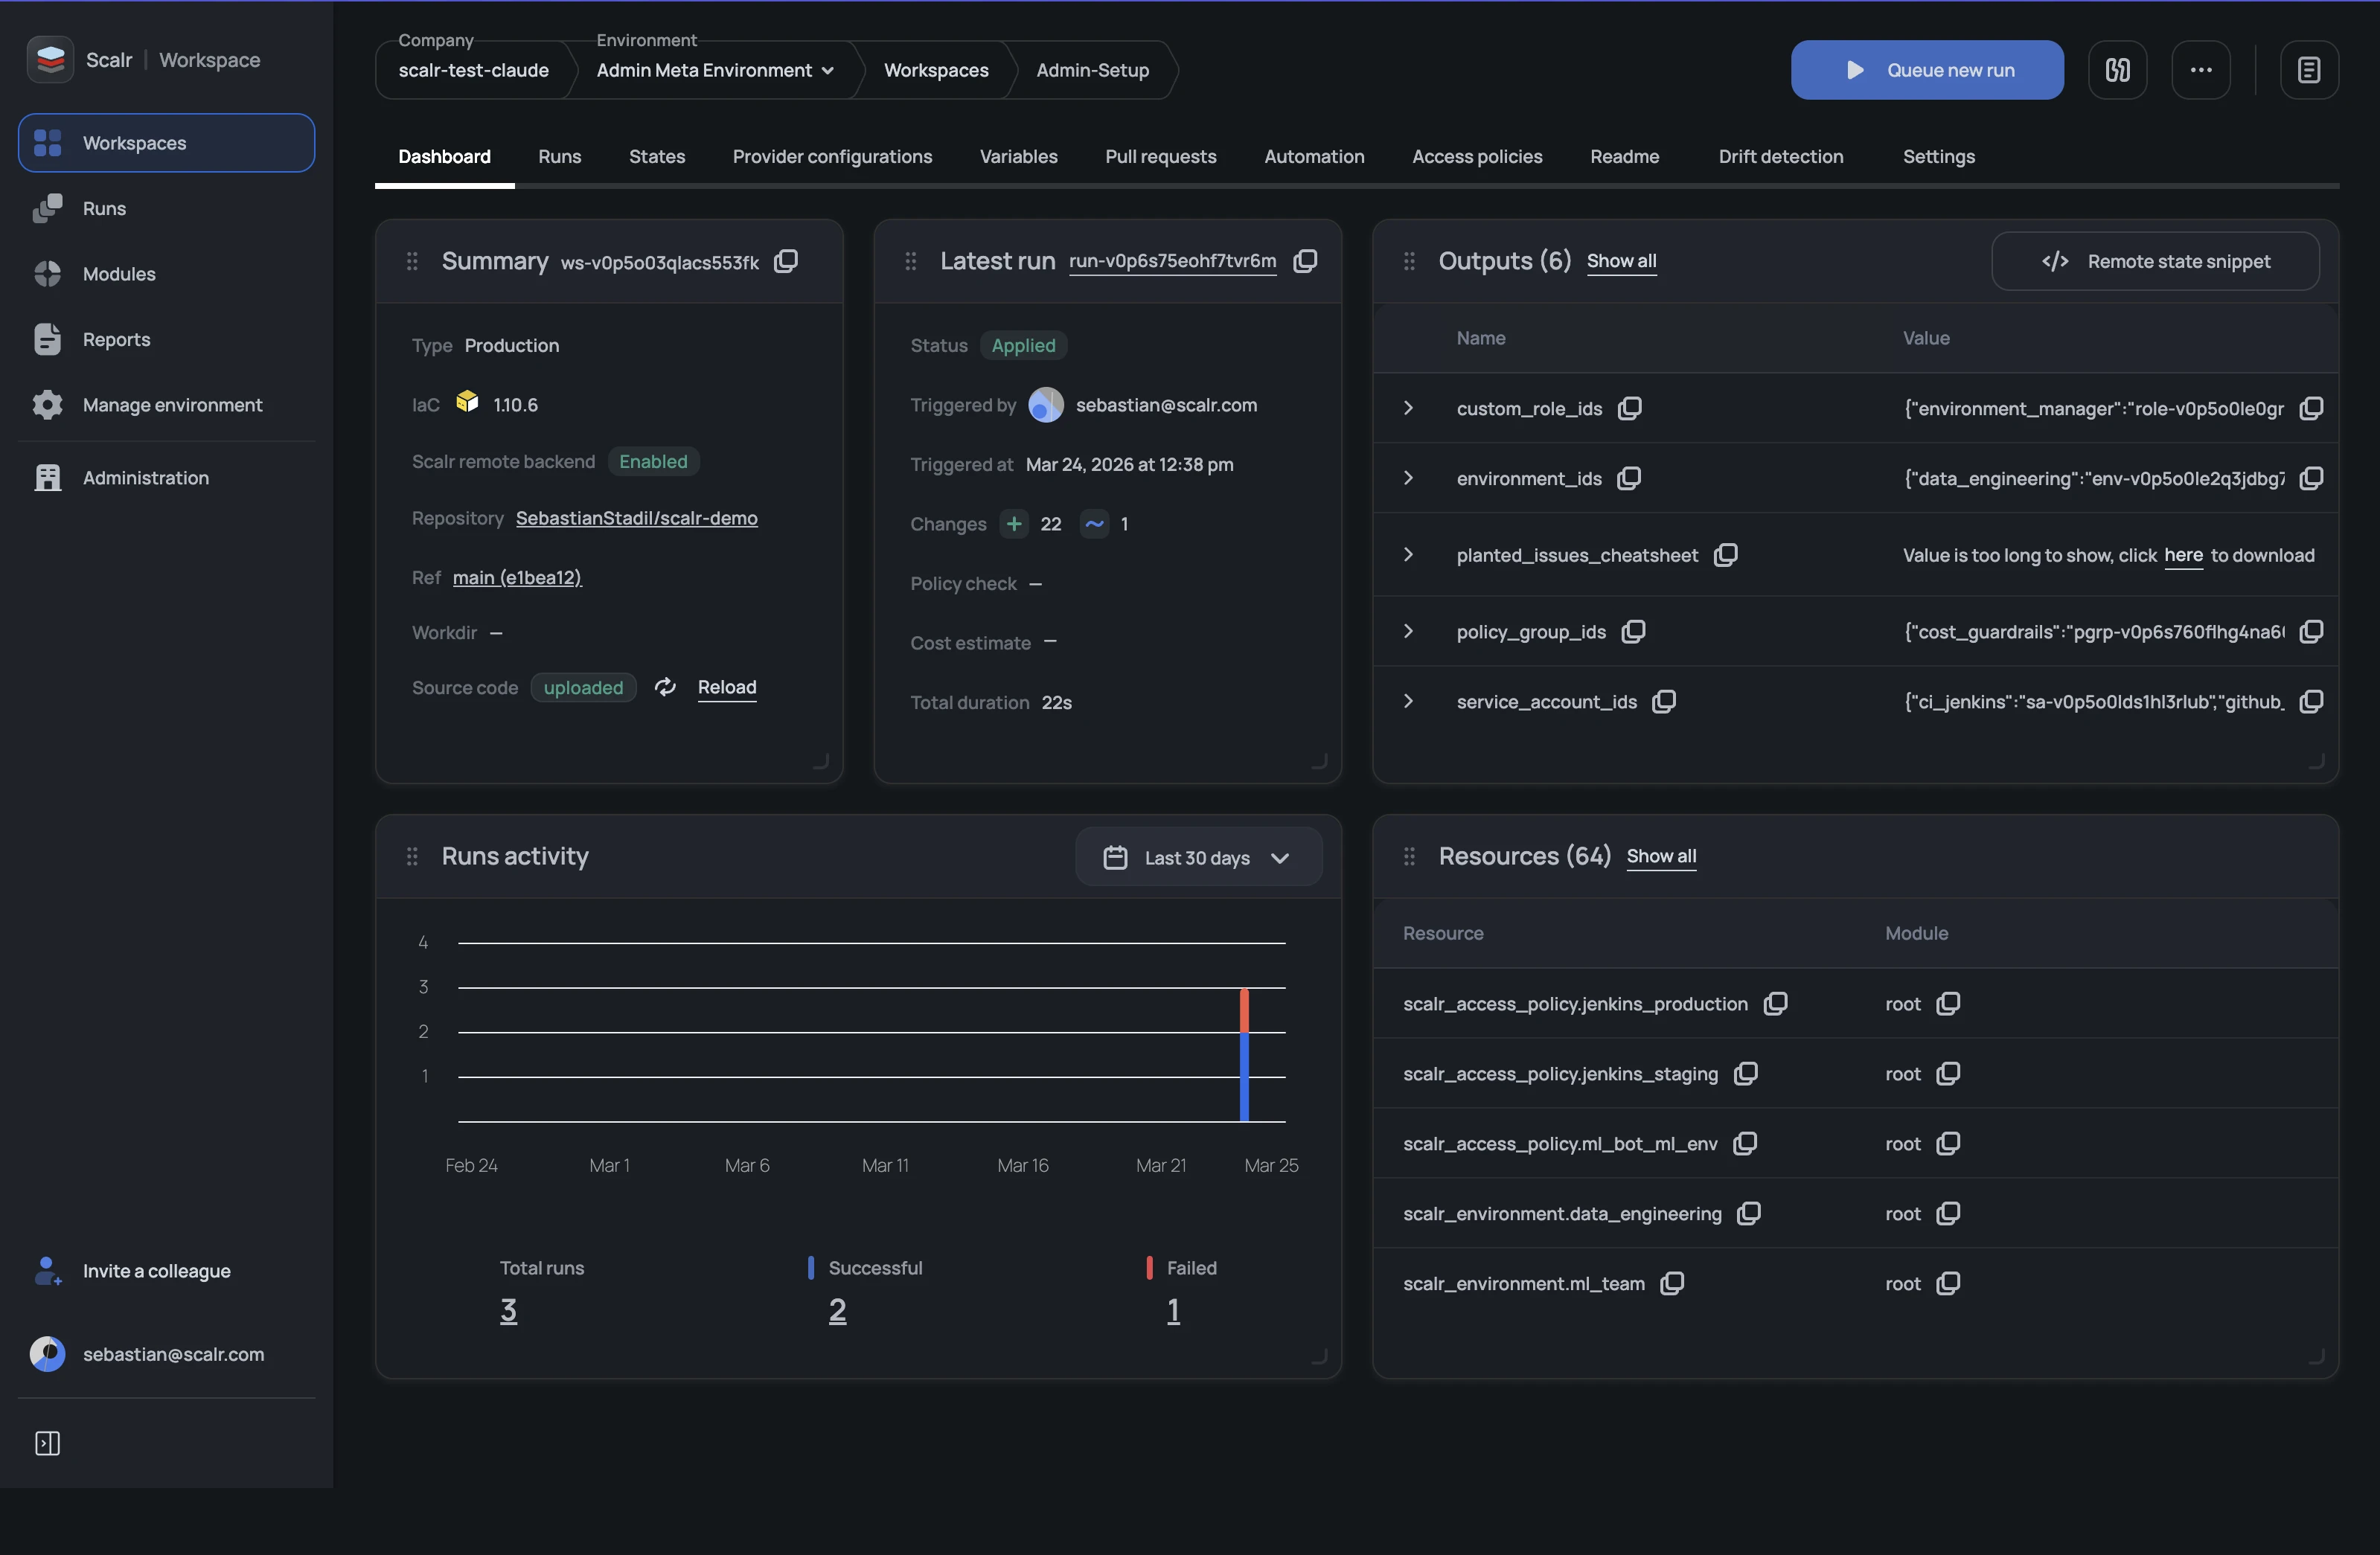Open the Administration panel
Viewport: 2380px width, 1555px height.
[147, 477]
